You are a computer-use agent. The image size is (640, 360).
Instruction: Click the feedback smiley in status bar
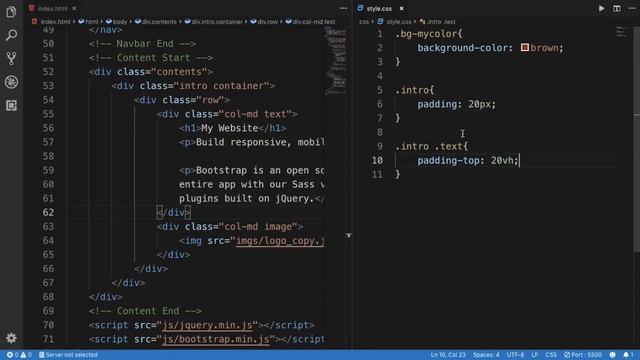(x=612, y=355)
